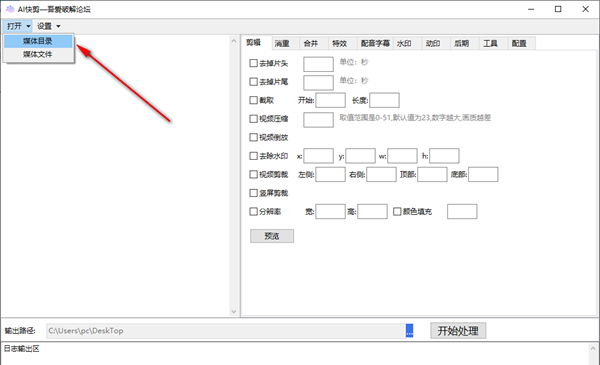Click the 顶部 crop input field
This screenshot has height=365, width=600.
pyautogui.click(x=432, y=174)
